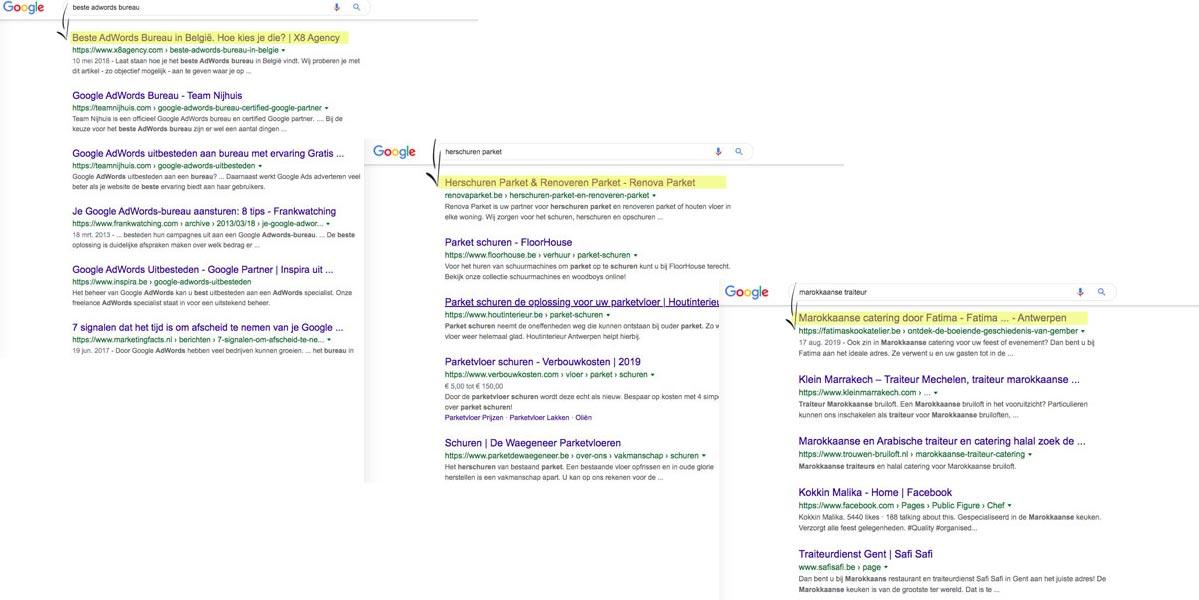Expand dropdown arrow after verbouwkosten.com URL
Screen dimensions: 1199x600
click(653, 375)
